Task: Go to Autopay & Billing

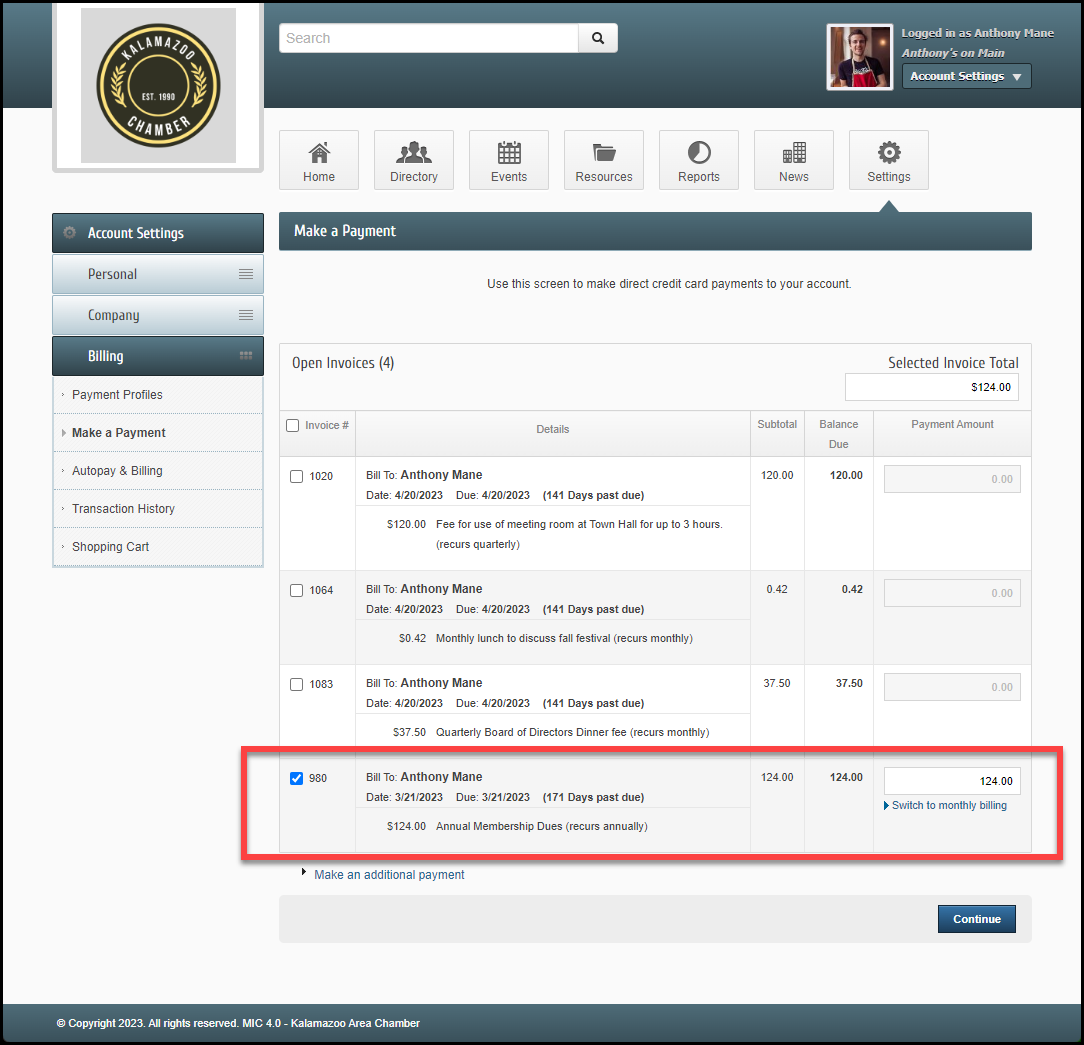Action: click(117, 471)
